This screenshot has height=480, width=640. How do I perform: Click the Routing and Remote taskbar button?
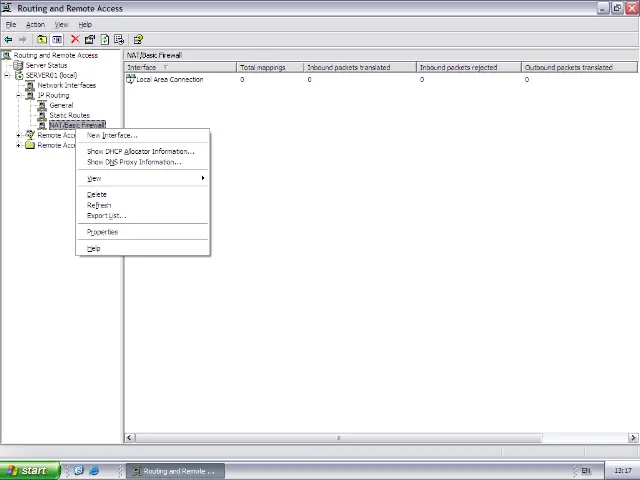pos(175,471)
